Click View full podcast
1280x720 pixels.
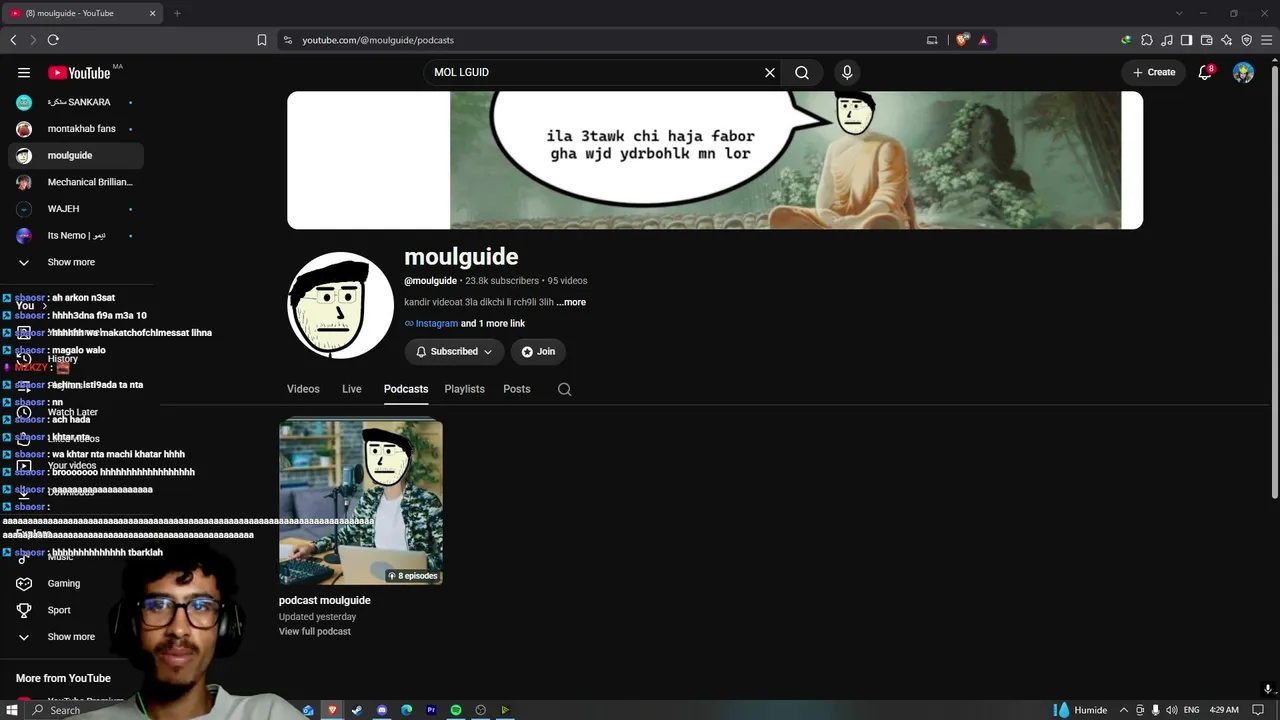pyautogui.click(x=315, y=632)
